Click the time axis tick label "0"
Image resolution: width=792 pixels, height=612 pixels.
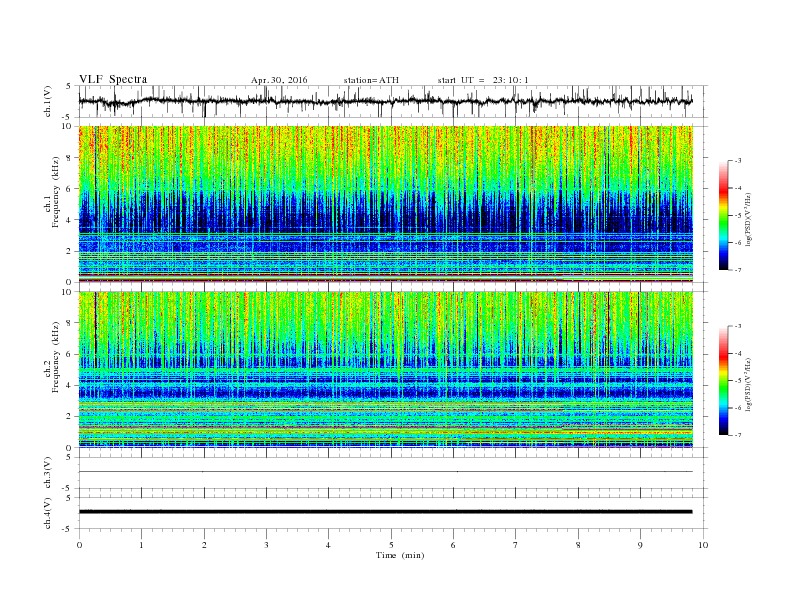(x=79, y=545)
